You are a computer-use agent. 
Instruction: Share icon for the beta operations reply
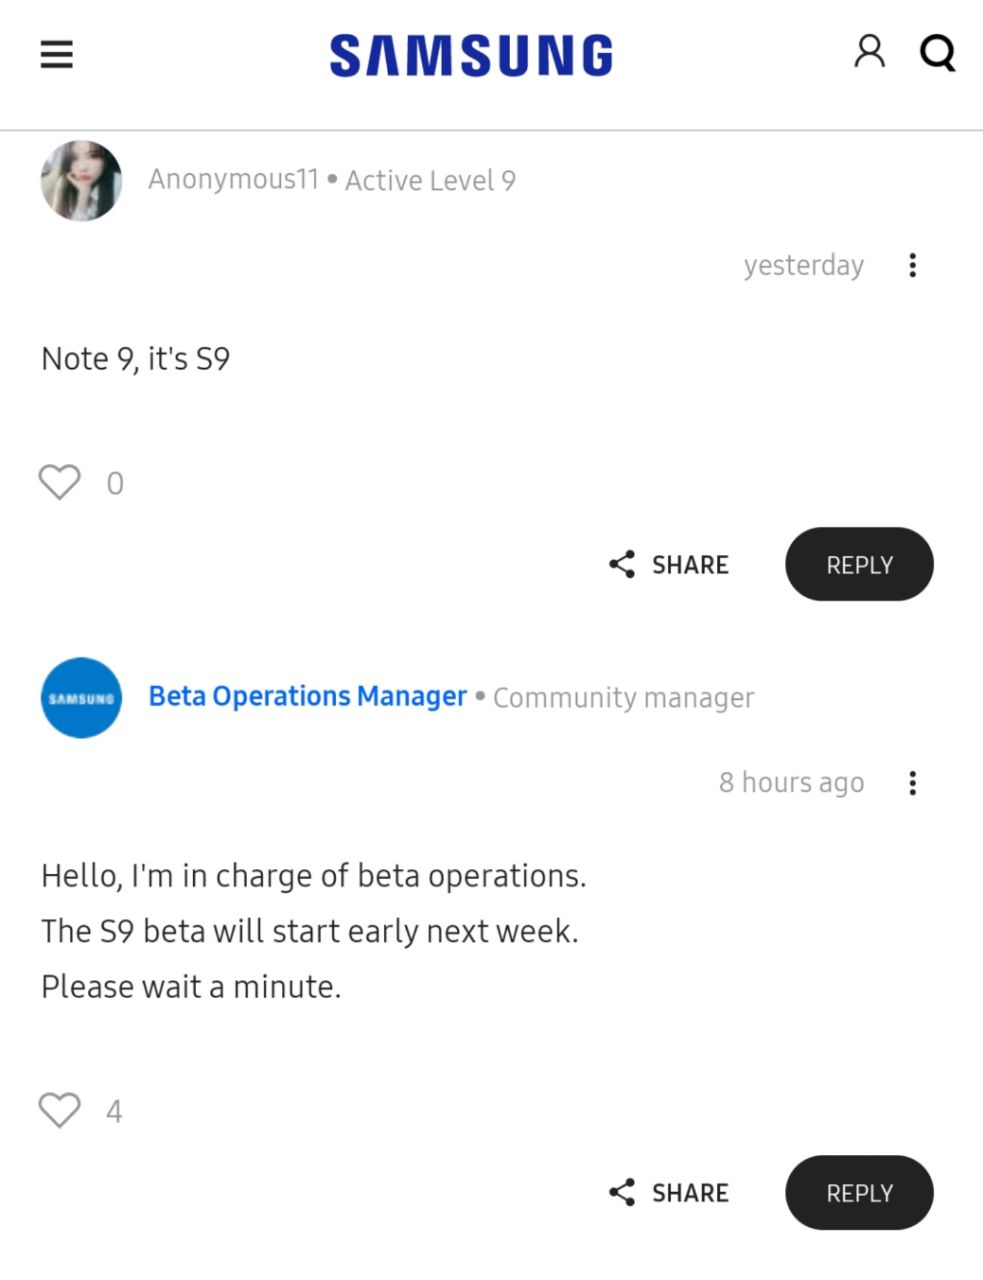[x=622, y=1192]
